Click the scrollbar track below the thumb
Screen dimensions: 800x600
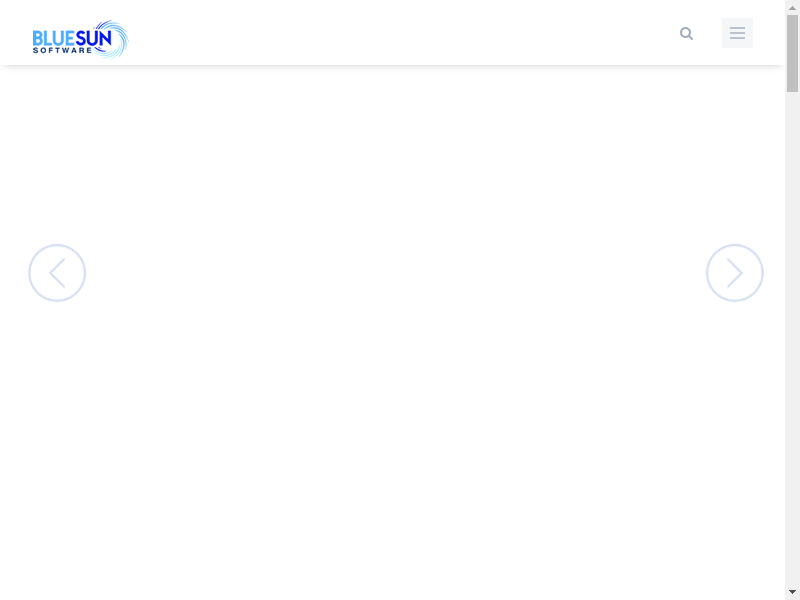pos(792,339)
